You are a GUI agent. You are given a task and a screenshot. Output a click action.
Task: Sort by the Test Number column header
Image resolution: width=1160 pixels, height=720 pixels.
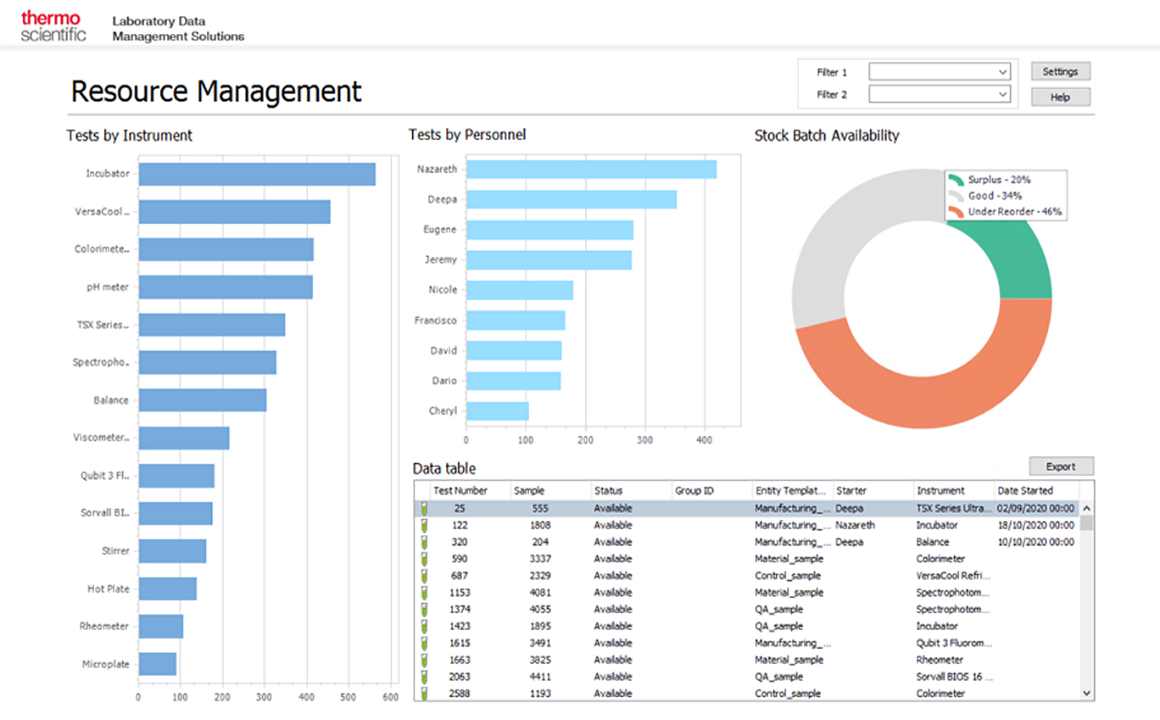(460, 491)
